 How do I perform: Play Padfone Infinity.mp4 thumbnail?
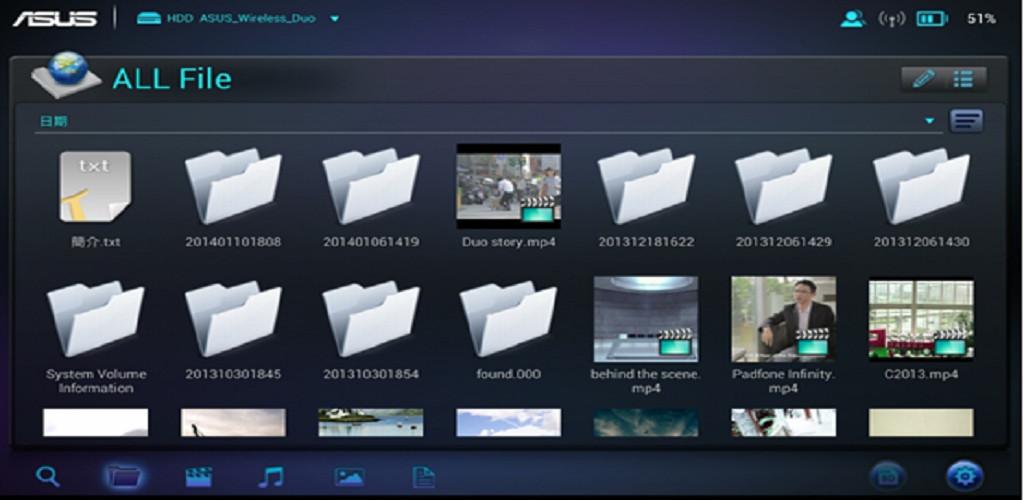point(784,319)
